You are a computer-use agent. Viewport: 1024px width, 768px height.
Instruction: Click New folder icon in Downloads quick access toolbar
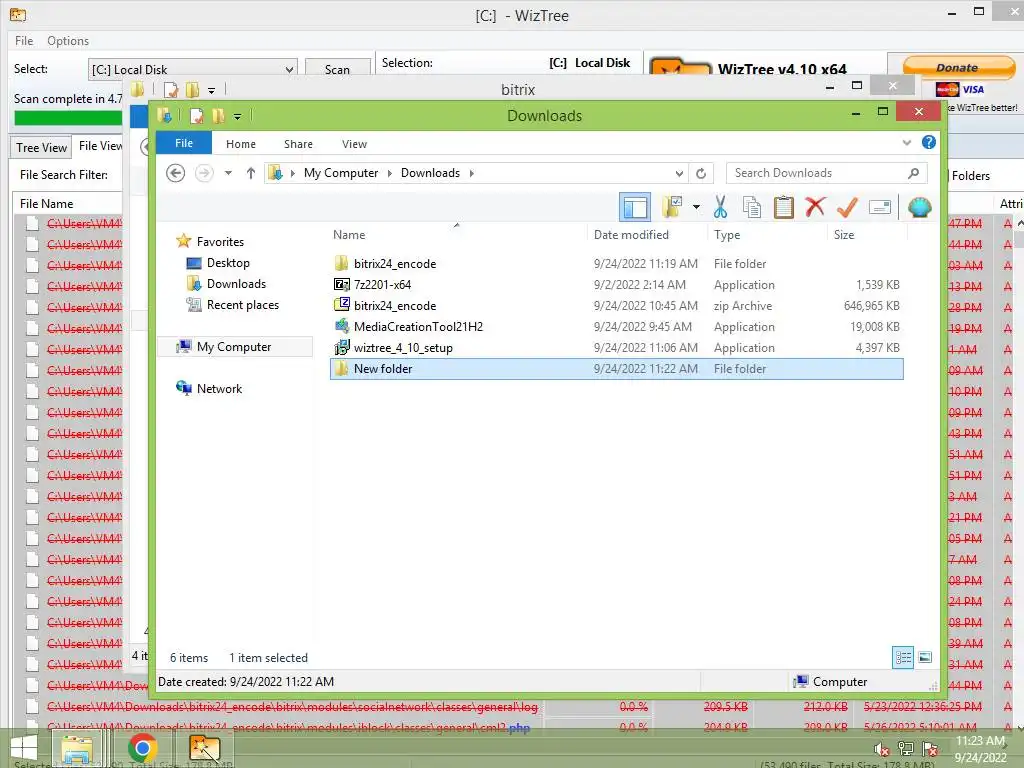(218, 116)
